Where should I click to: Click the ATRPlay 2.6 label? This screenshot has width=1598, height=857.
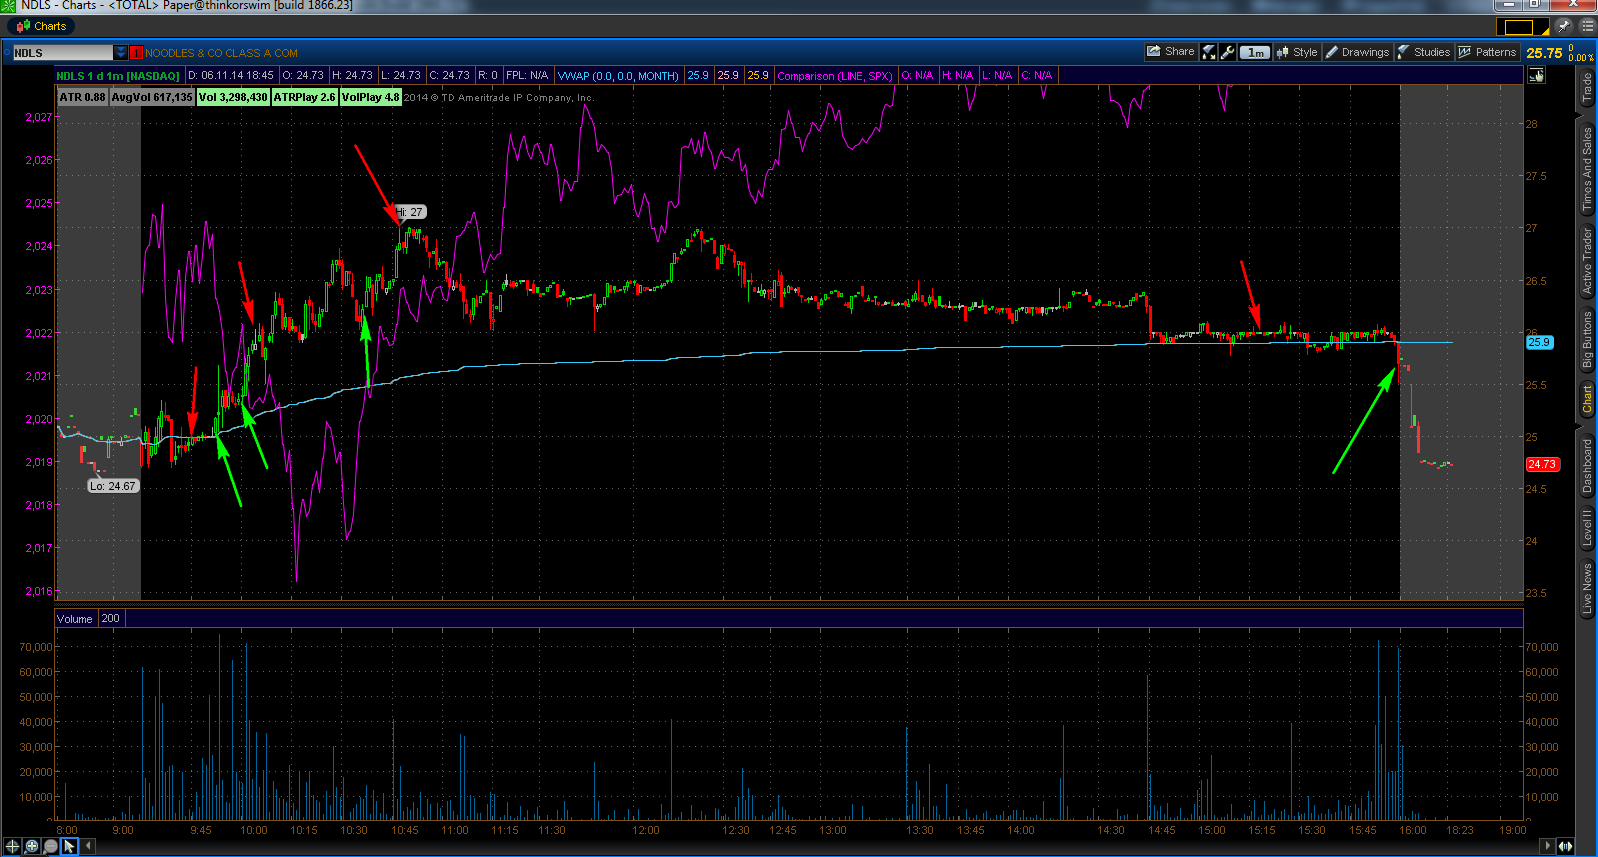[304, 97]
